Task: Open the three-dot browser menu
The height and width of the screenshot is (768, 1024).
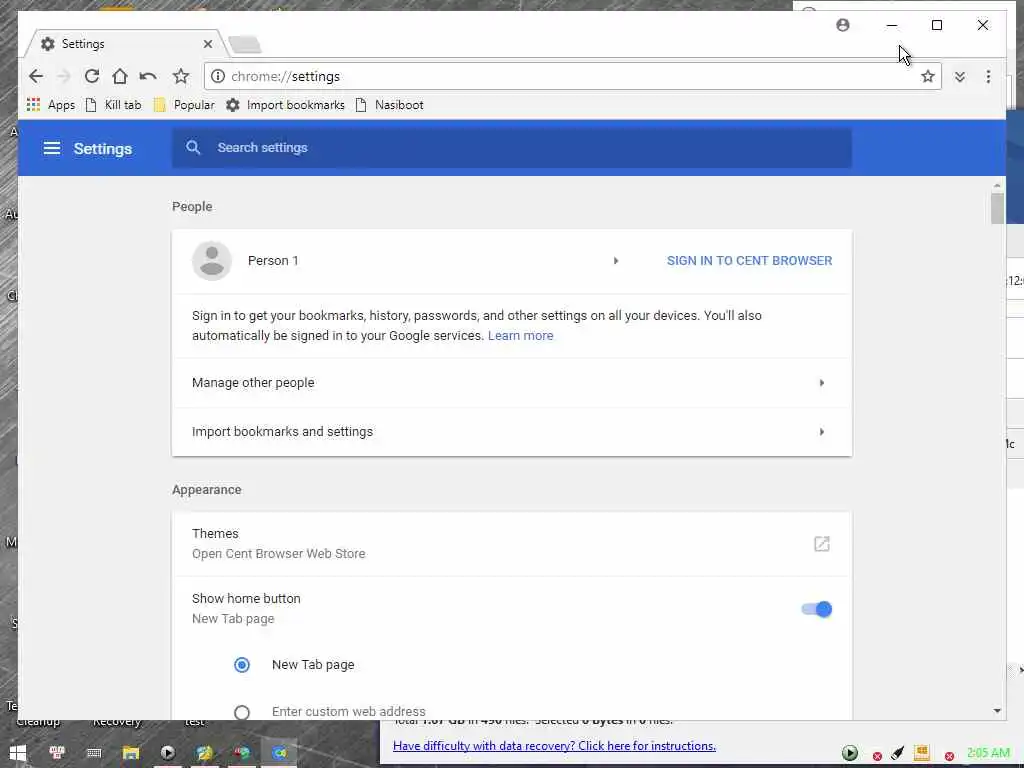Action: 988,76
